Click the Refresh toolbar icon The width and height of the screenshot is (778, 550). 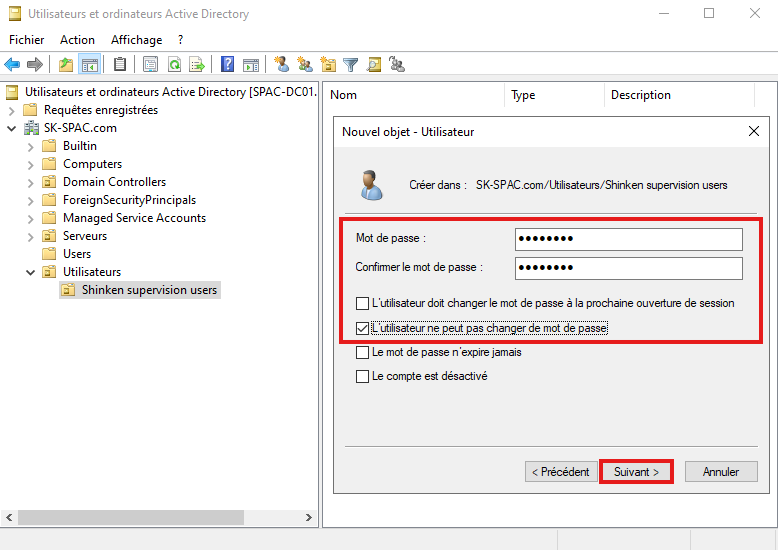pyautogui.click(x=174, y=65)
